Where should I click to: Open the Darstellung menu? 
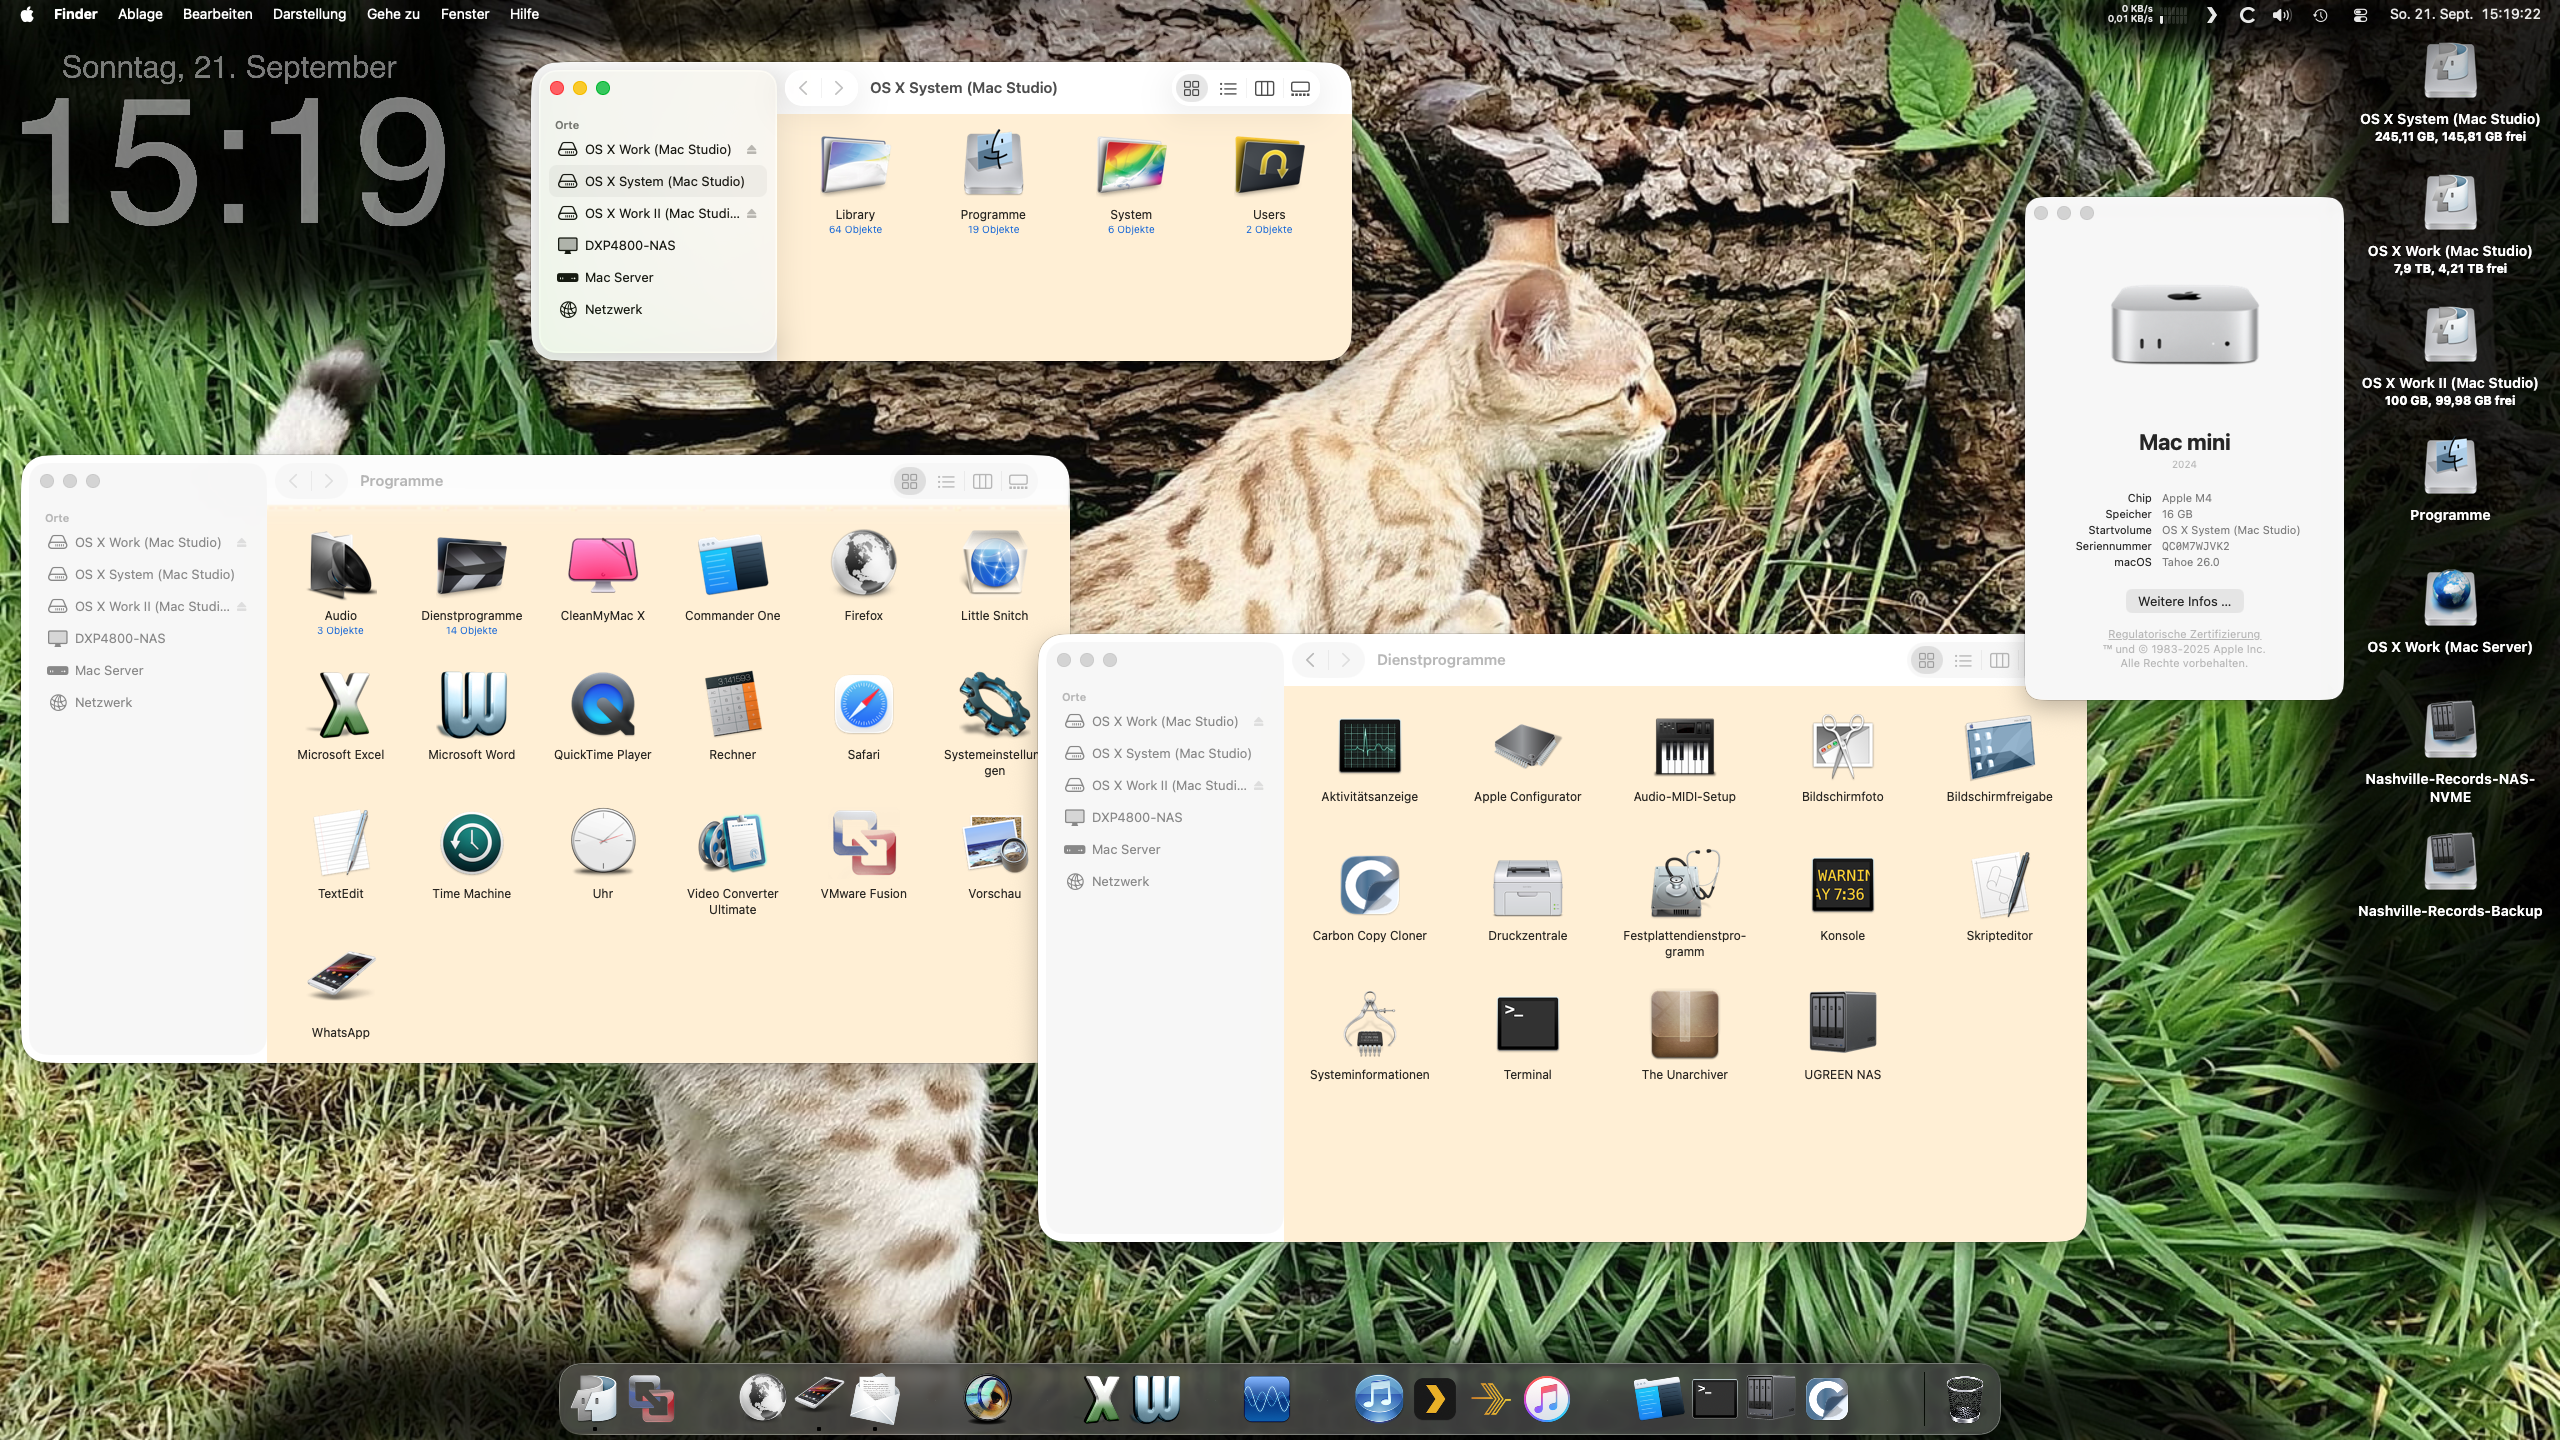pos(309,14)
